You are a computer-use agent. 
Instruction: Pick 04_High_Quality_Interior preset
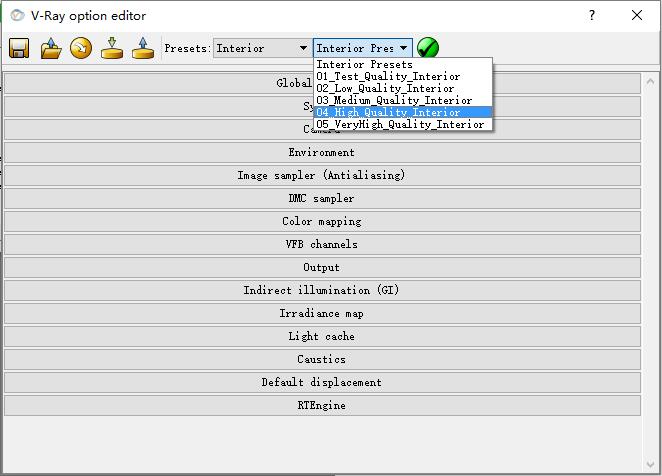[388, 113]
